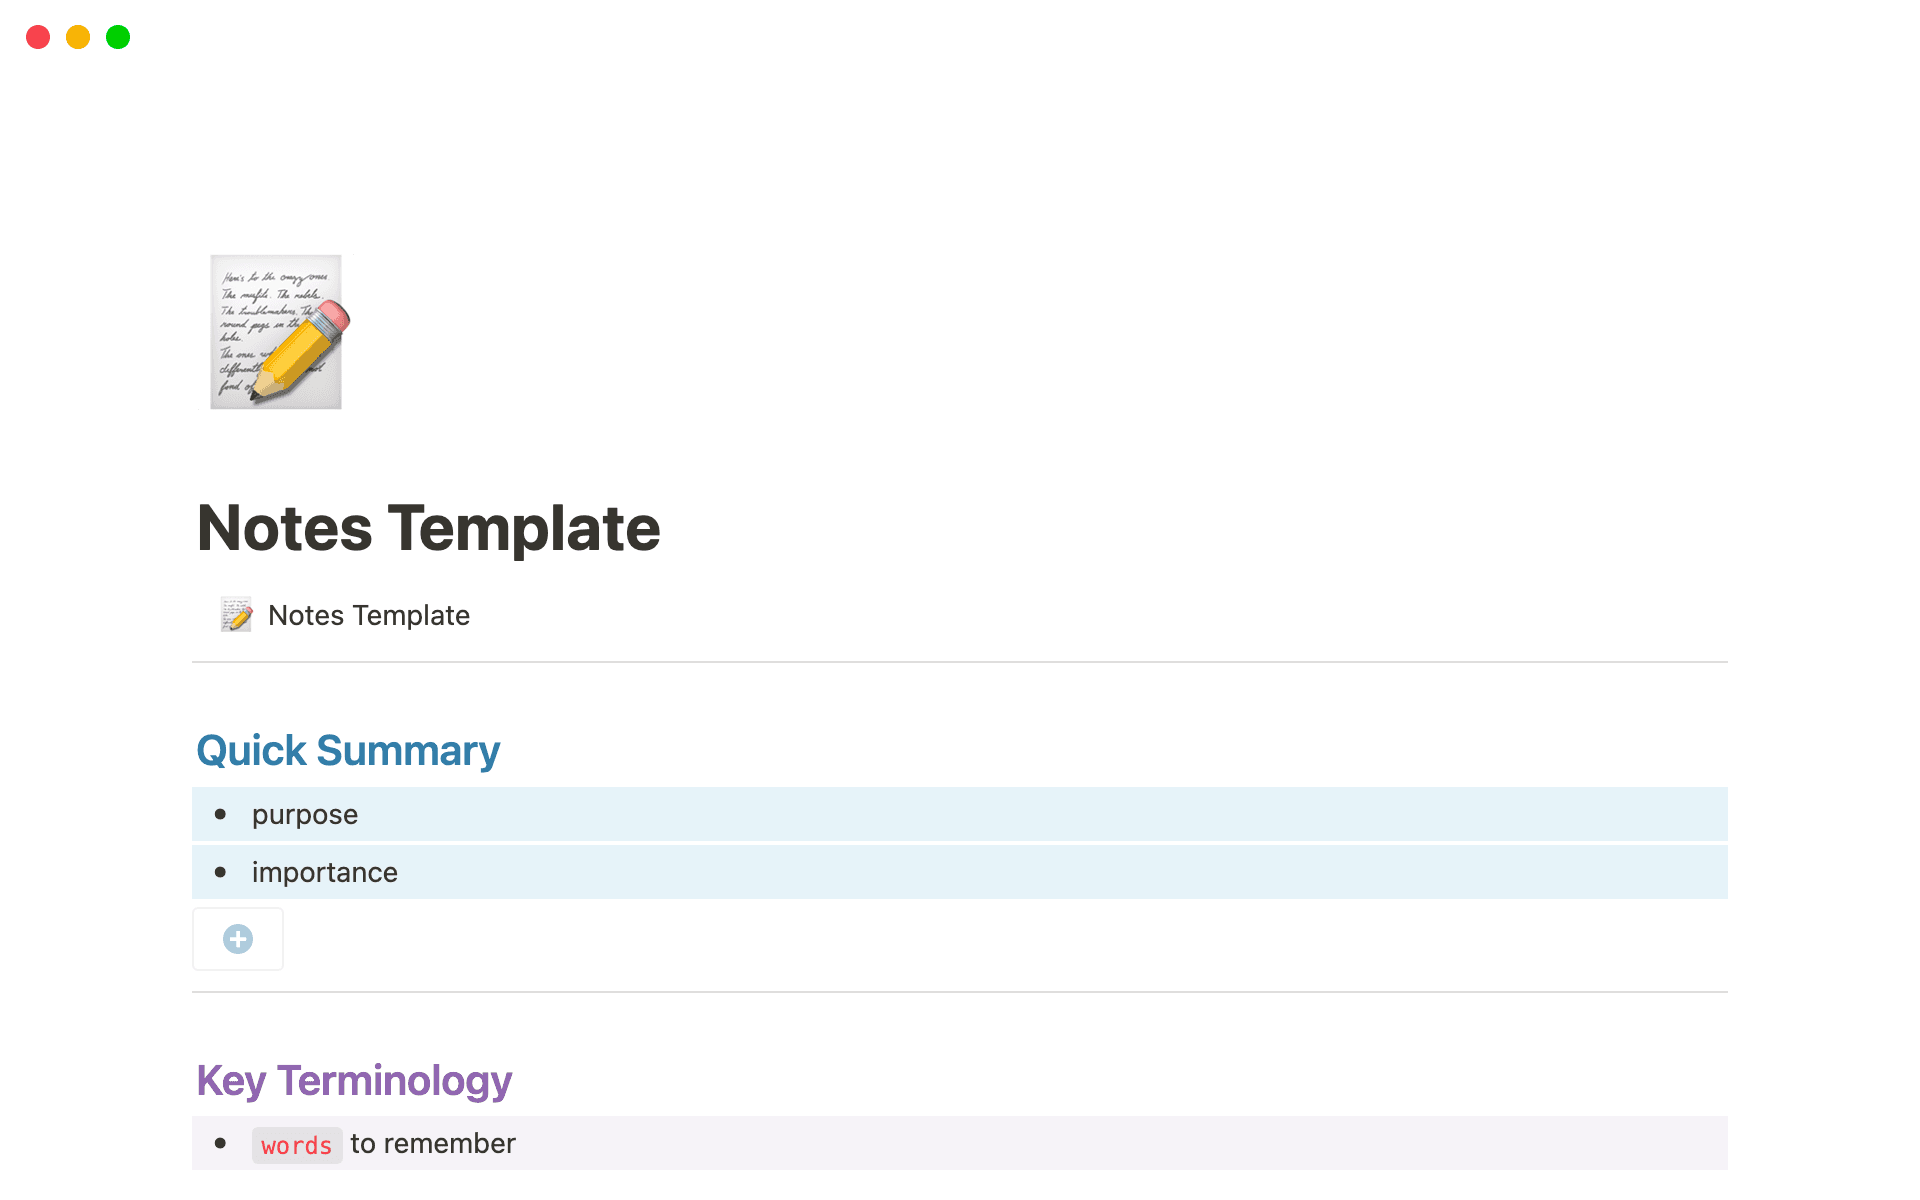This screenshot has width=1920, height=1200.
Task: Click the inline code block reading words
Action: [296, 1144]
